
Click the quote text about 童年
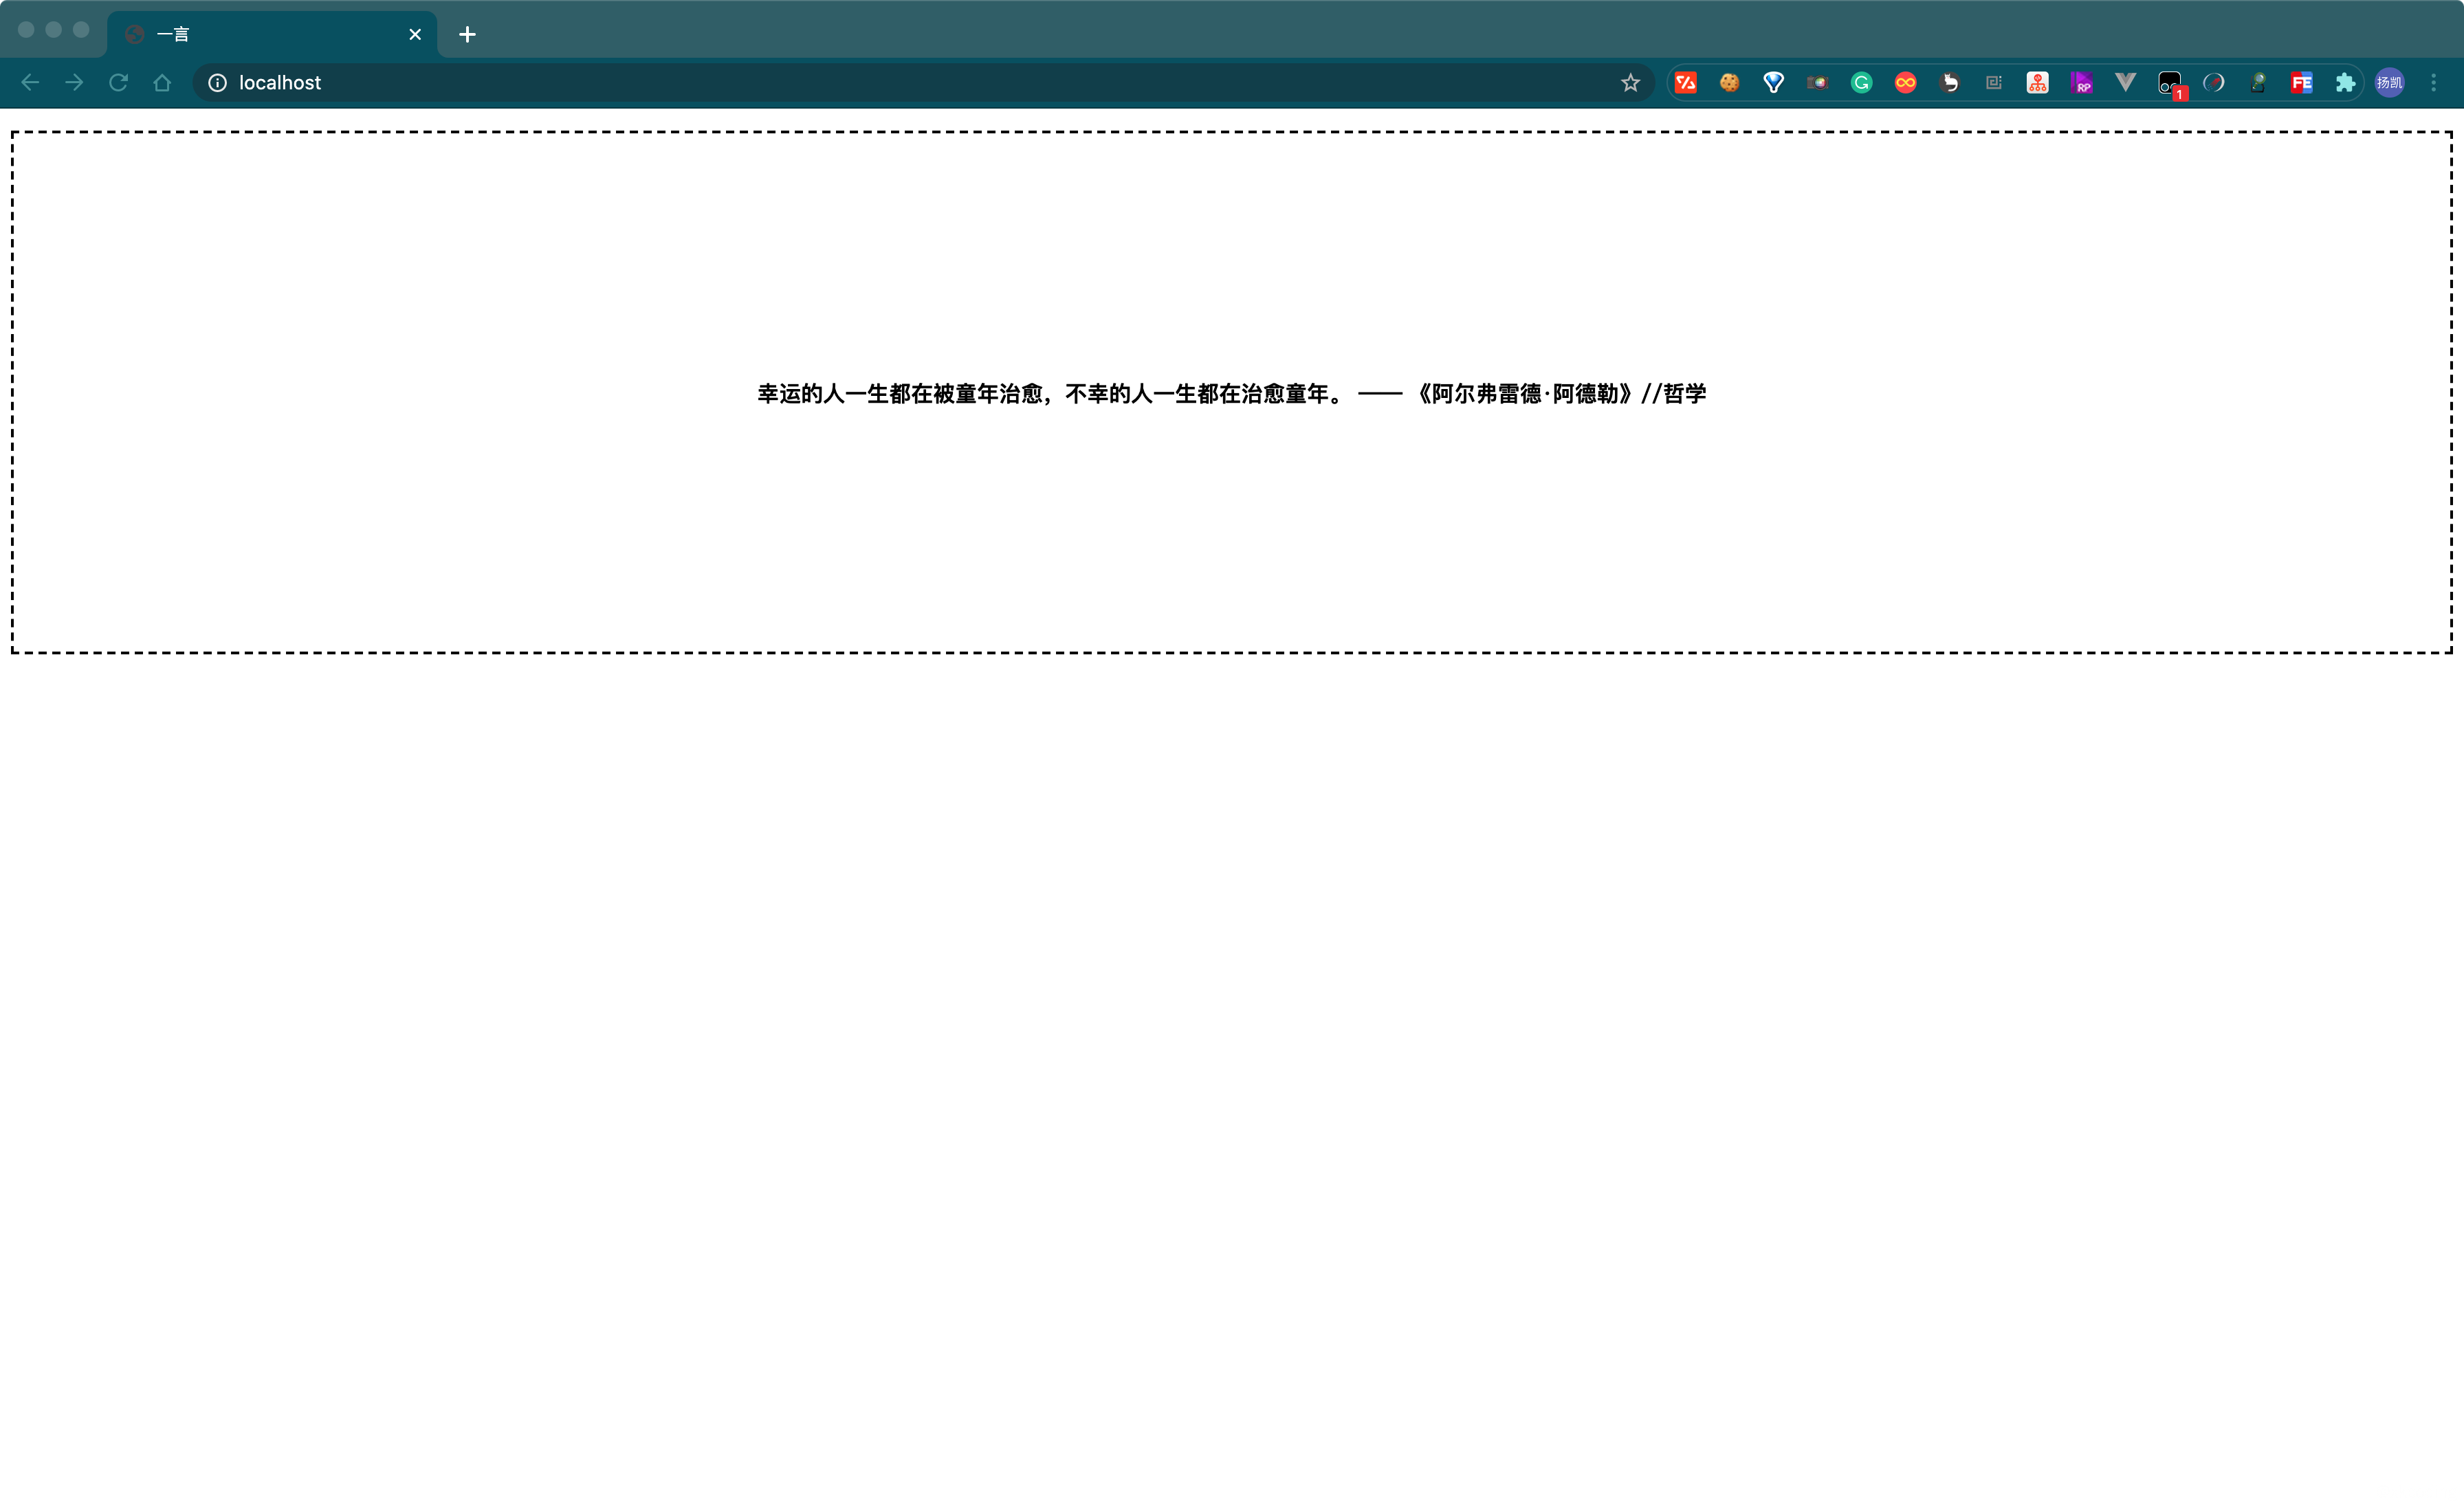click(x=1231, y=394)
